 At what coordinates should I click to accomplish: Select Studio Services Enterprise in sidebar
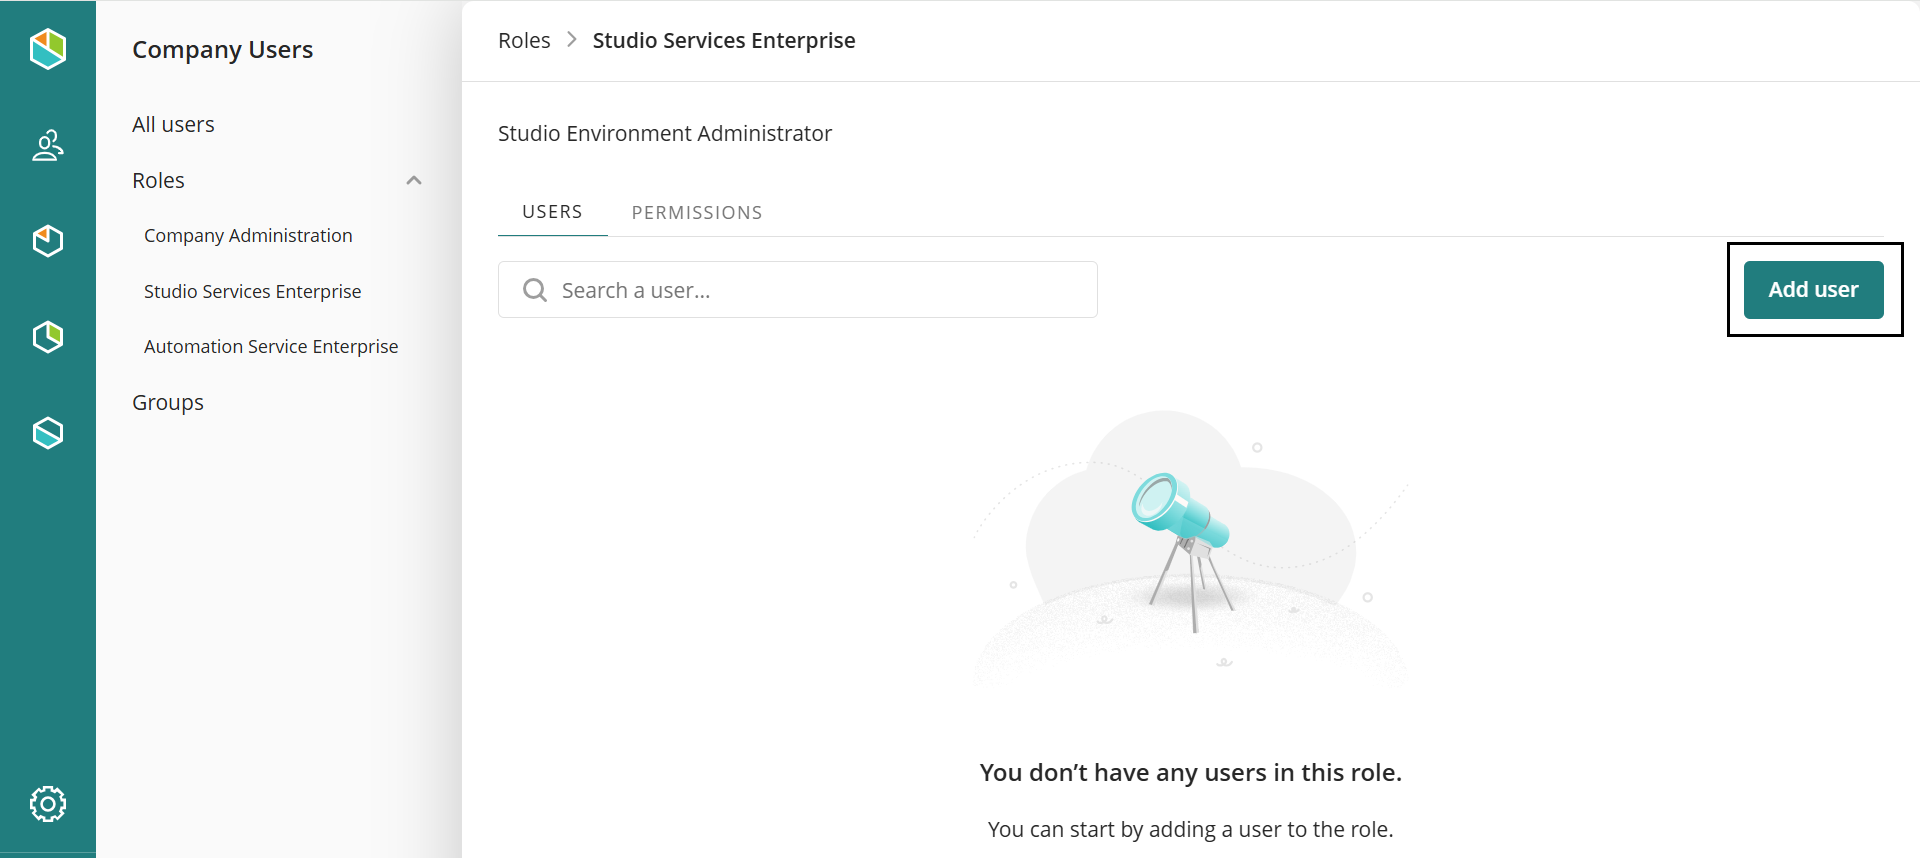(x=252, y=292)
